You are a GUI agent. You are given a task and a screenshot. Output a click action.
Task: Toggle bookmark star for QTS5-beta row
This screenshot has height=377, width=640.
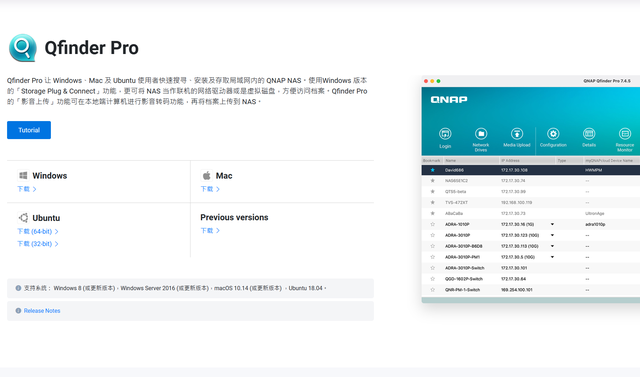click(433, 191)
